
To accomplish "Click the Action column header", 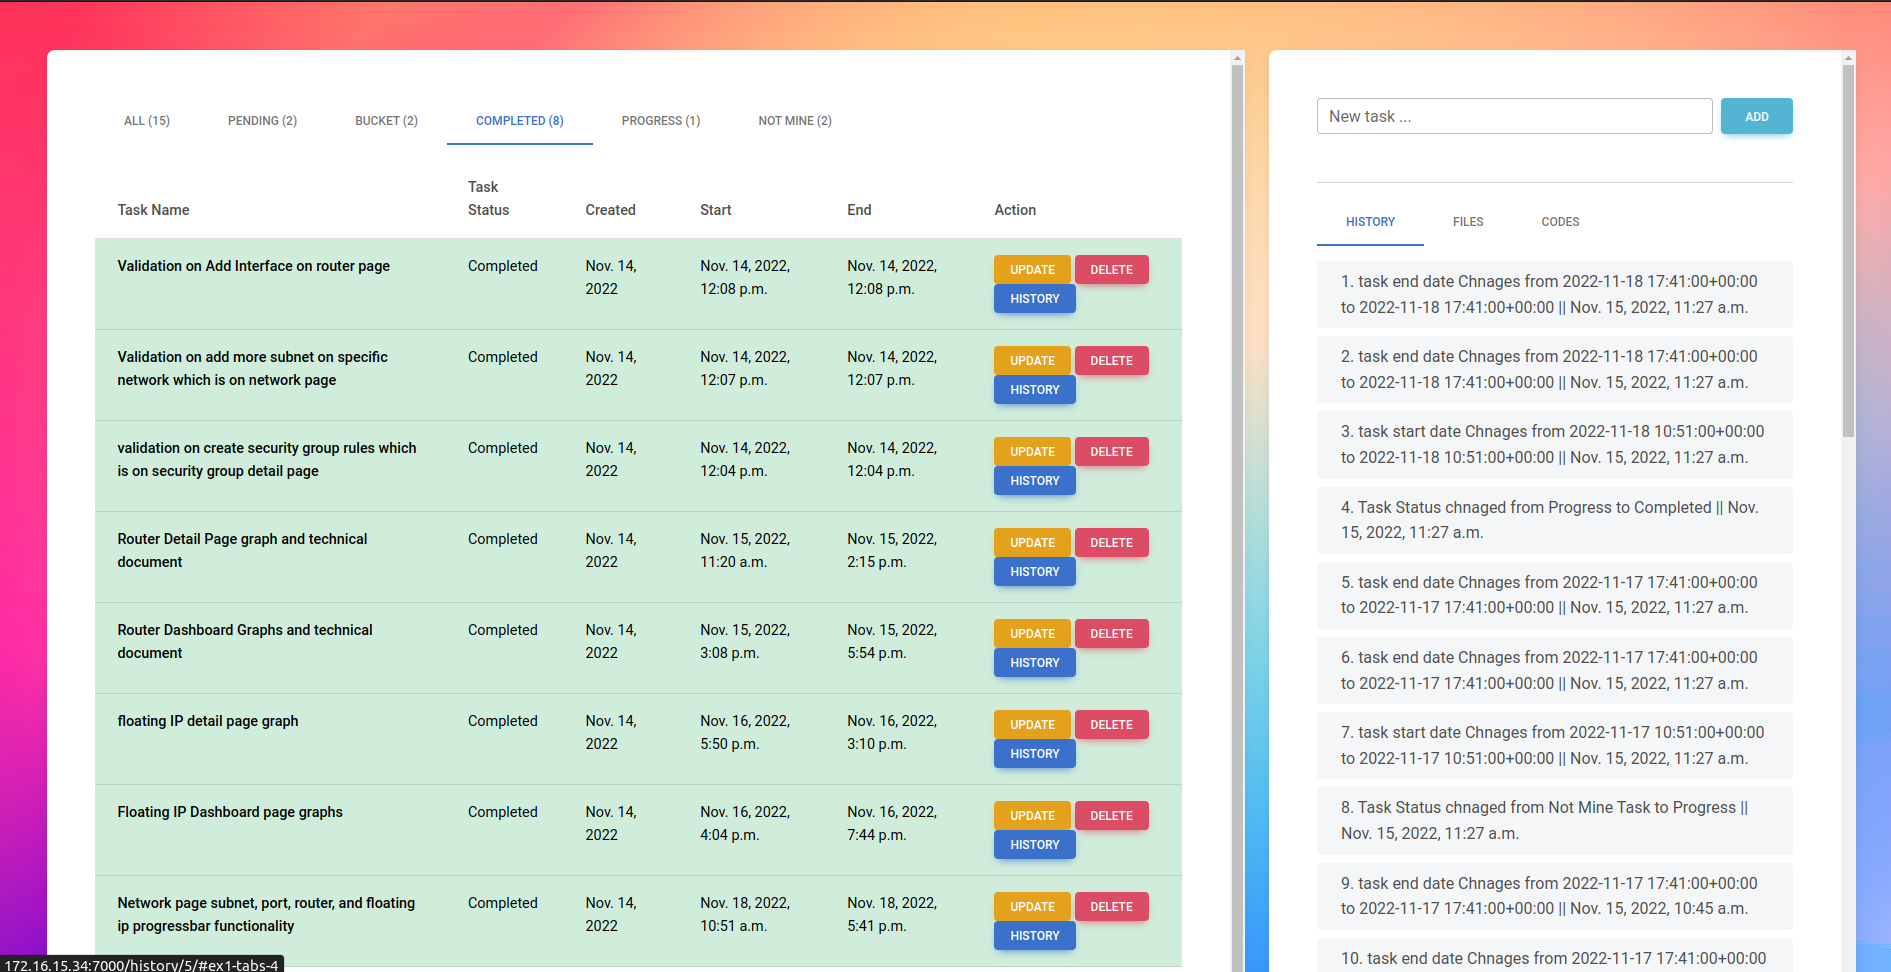I will [1015, 210].
